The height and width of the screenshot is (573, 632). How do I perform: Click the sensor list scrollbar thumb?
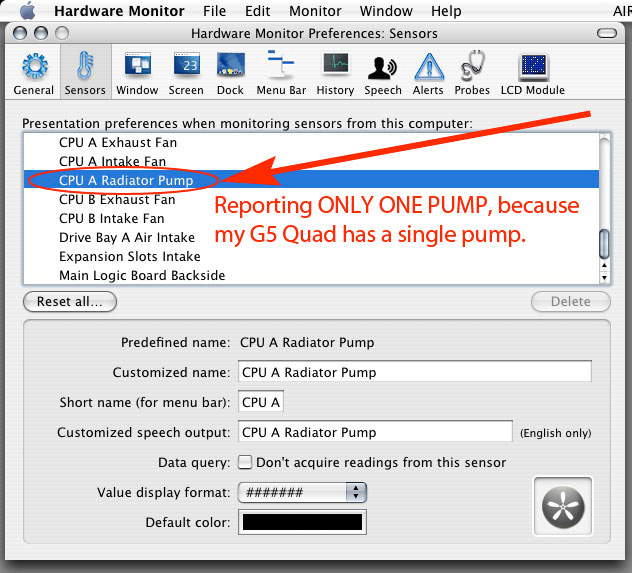604,244
